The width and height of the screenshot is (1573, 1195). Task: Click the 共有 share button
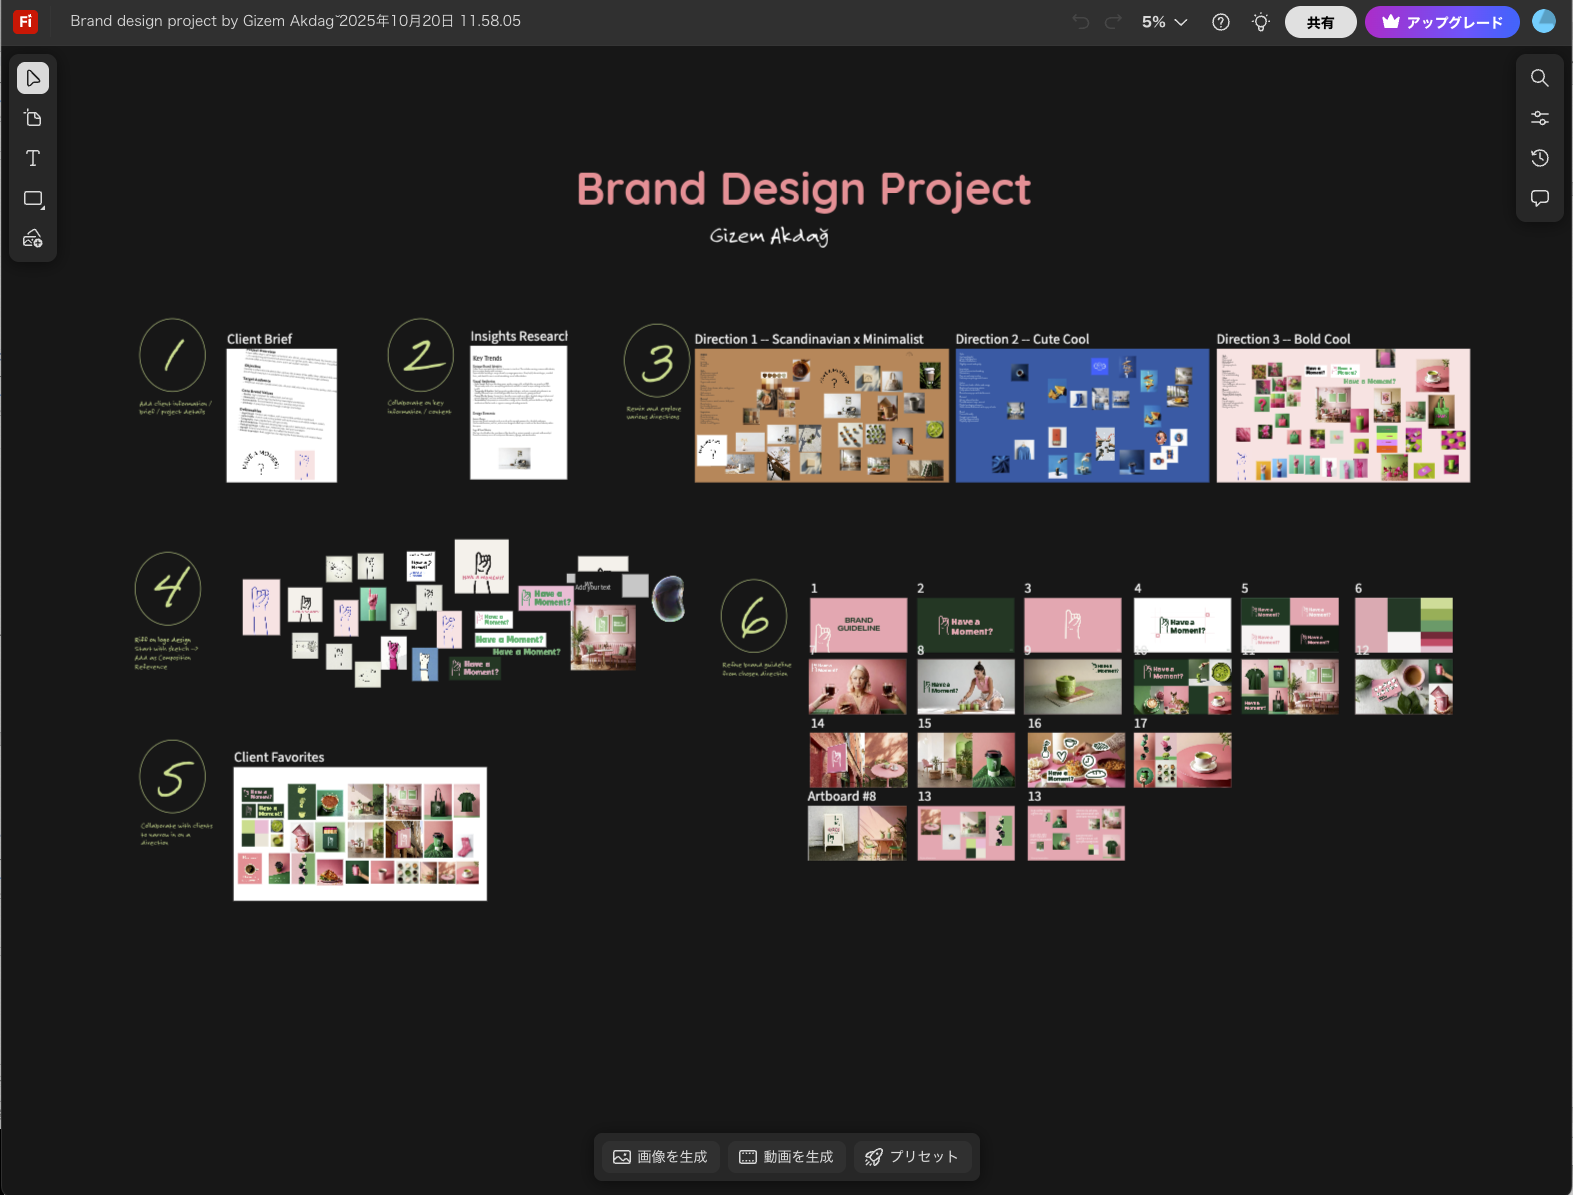[x=1320, y=22]
